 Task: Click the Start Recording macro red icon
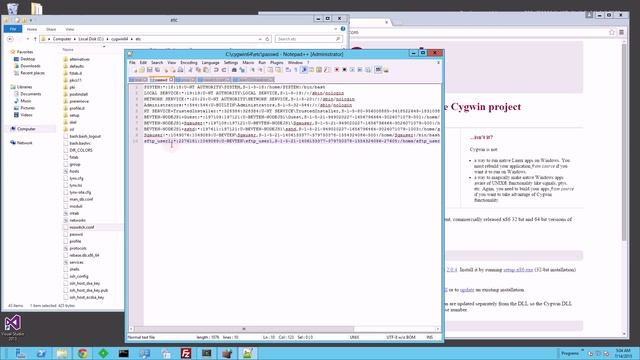pyautogui.click(x=337, y=70)
